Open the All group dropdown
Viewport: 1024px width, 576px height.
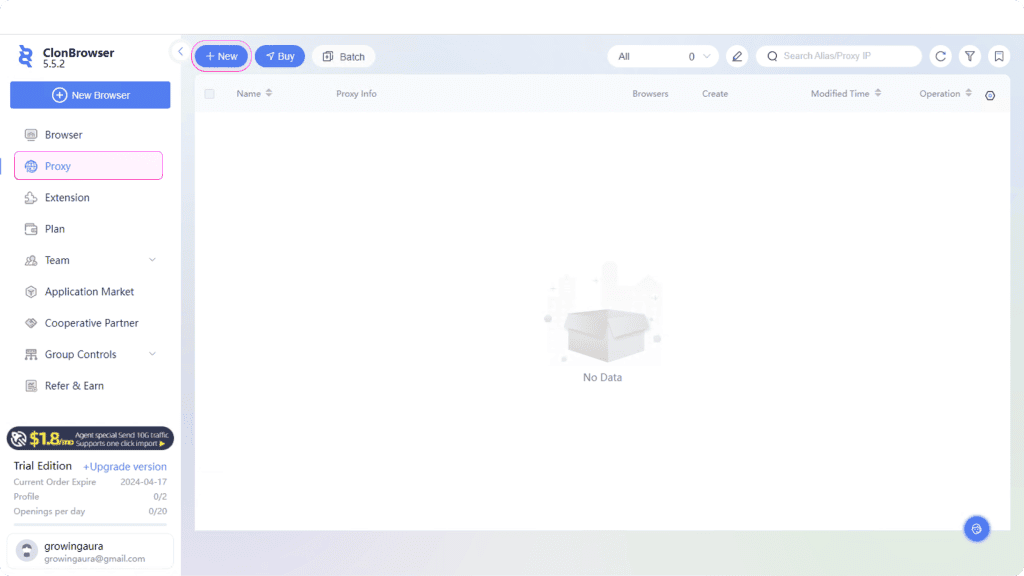(x=663, y=57)
